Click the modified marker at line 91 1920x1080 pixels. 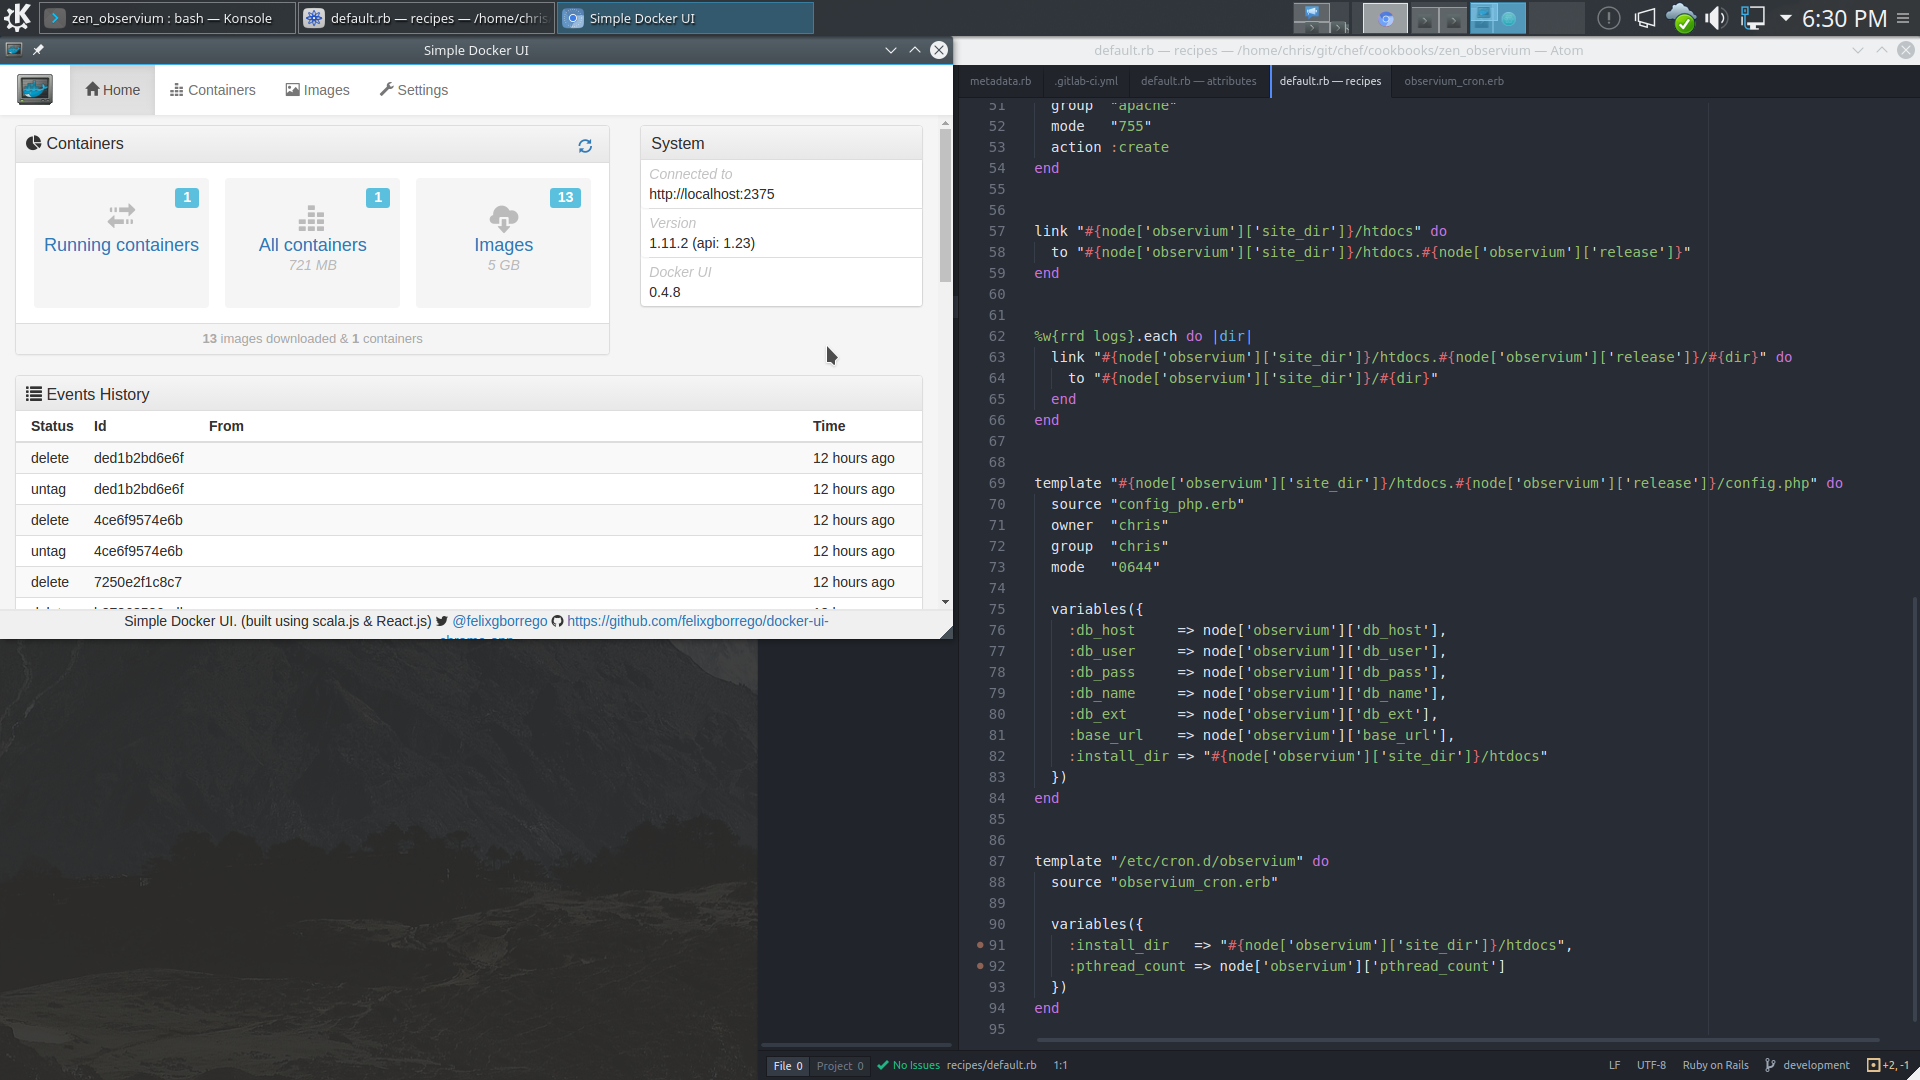980,945
